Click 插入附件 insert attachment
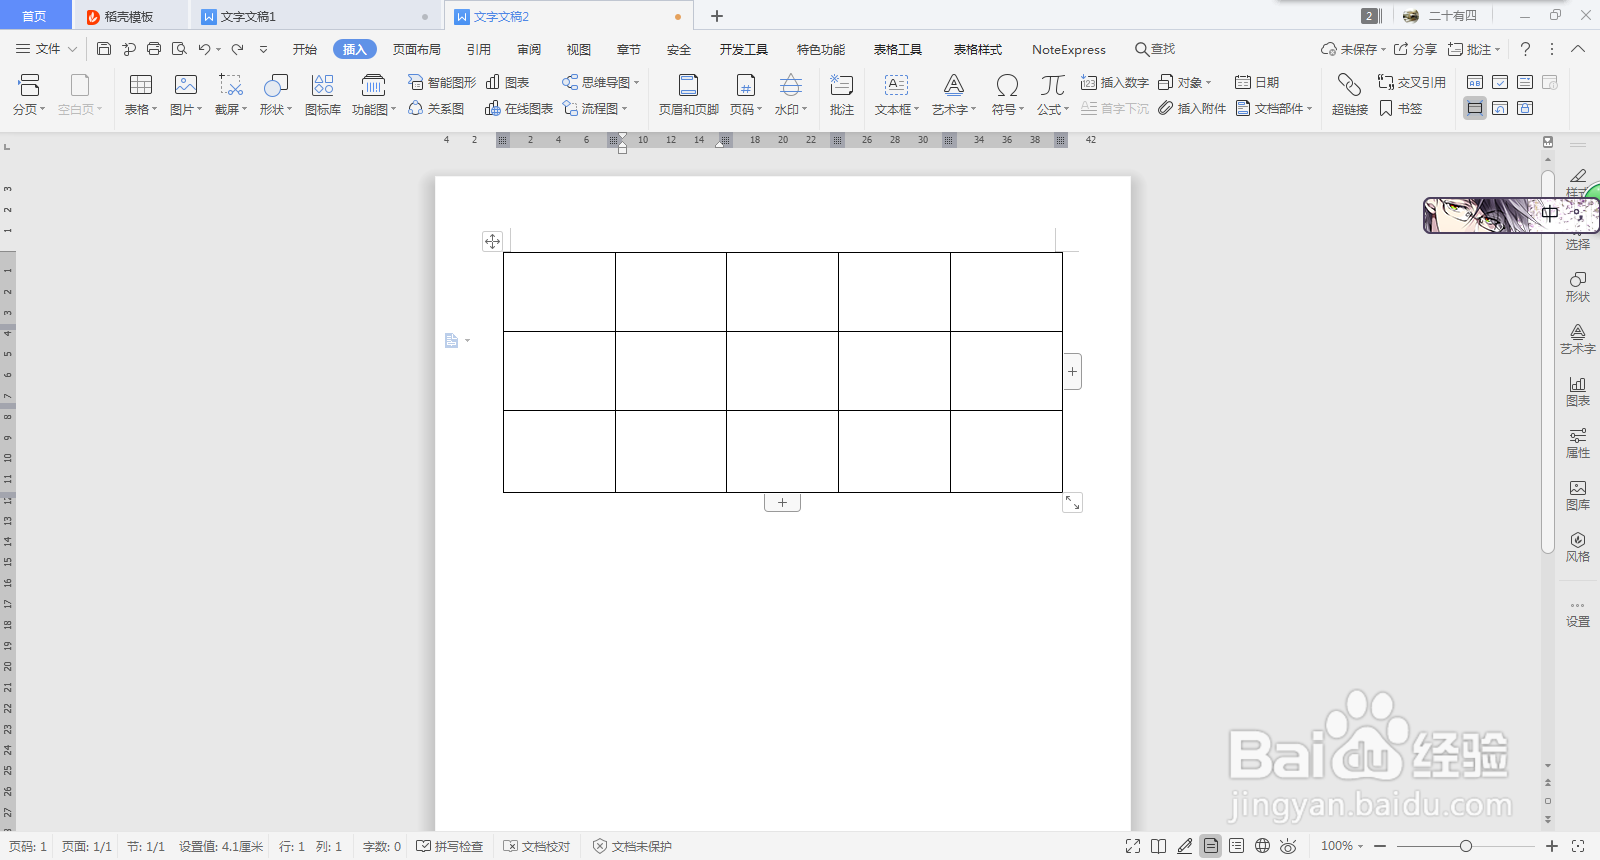 click(x=1192, y=108)
